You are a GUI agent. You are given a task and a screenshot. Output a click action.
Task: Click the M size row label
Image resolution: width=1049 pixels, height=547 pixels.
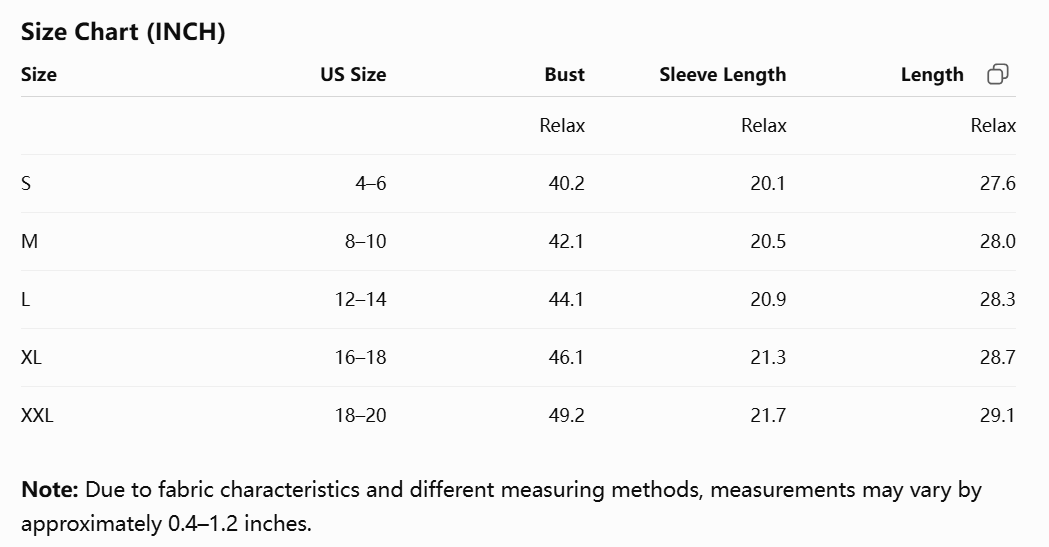29,241
